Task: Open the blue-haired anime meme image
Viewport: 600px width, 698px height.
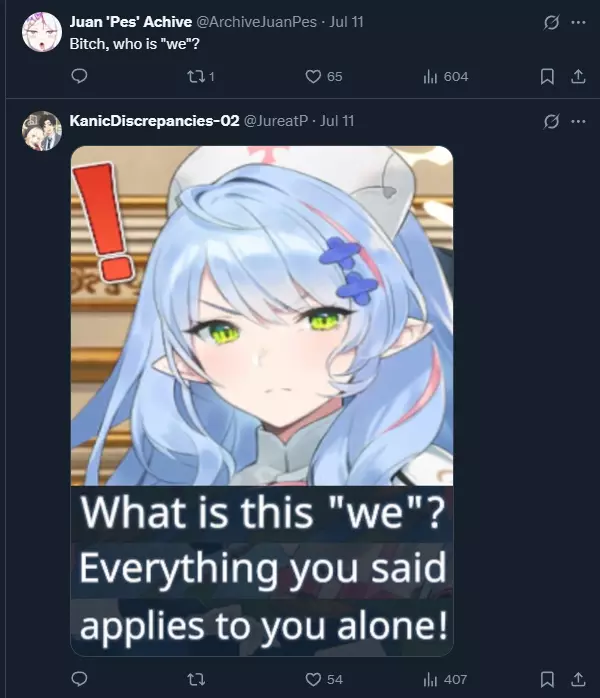Action: (262, 401)
